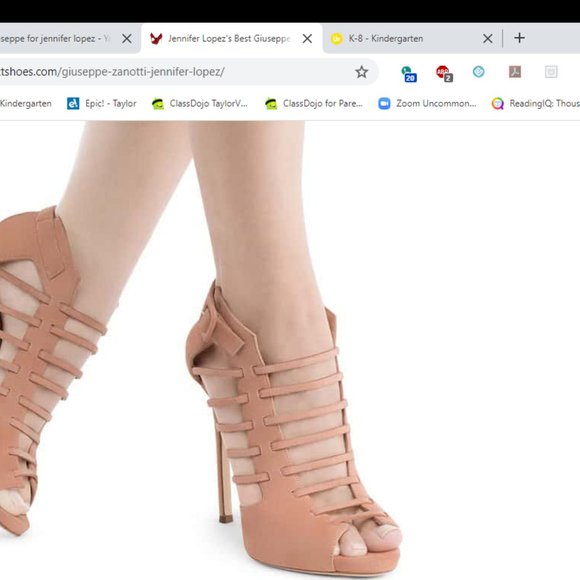Screen dimensions: 580x580
Task: Click the Zoom camera bookmark favicon
Action: [x=384, y=104]
